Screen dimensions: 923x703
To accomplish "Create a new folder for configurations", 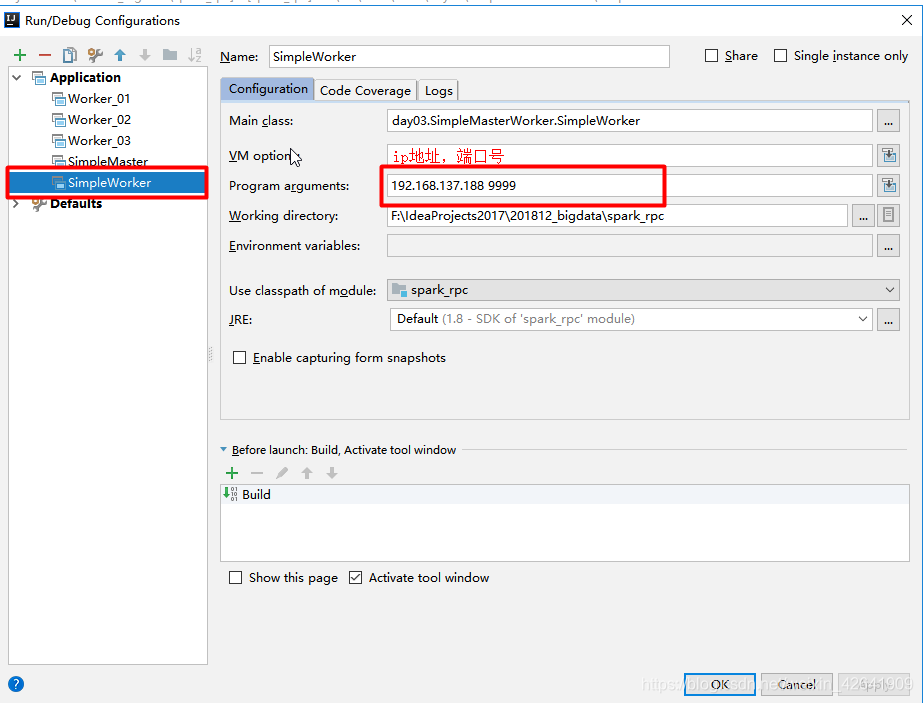I will 170,55.
